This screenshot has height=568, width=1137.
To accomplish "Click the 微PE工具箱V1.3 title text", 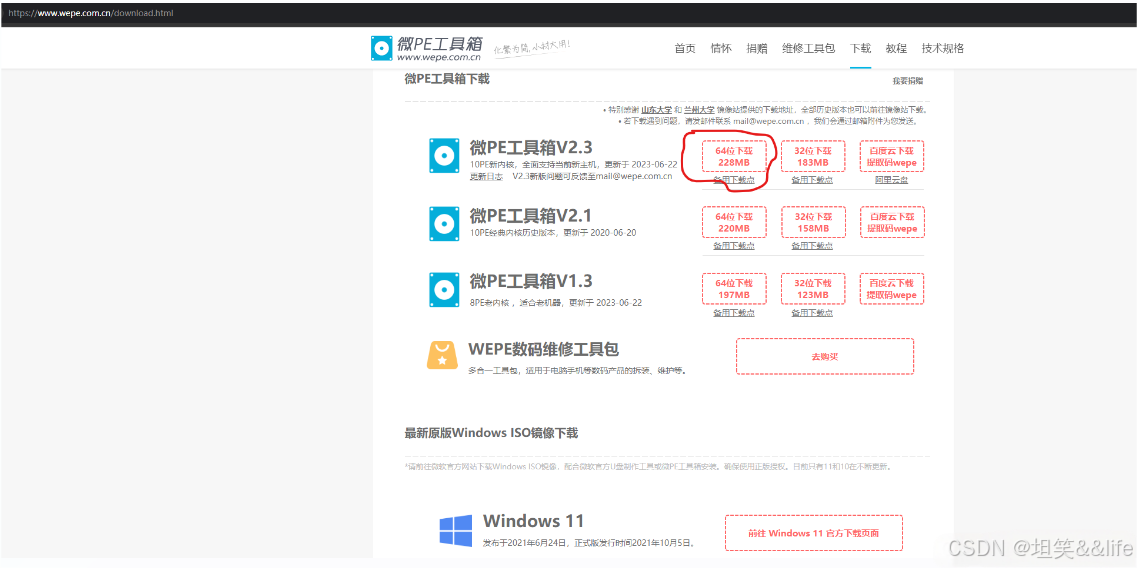I will (x=531, y=281).
